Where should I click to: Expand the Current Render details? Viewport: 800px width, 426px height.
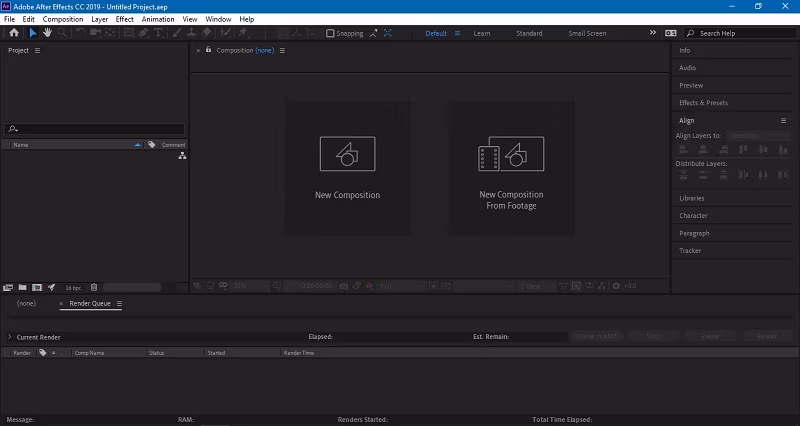pyautogui.click(x=10, y=337)
